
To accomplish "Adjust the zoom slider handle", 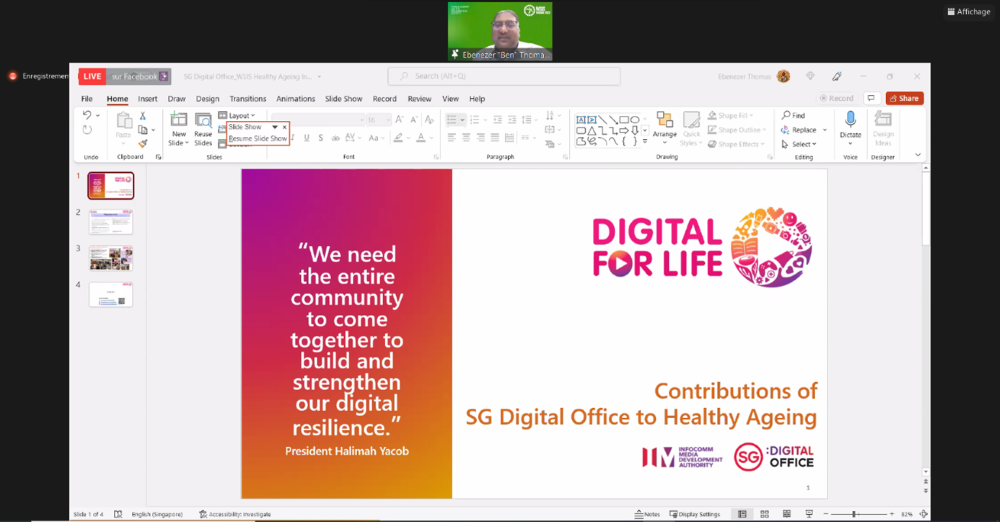I will 853,514.
